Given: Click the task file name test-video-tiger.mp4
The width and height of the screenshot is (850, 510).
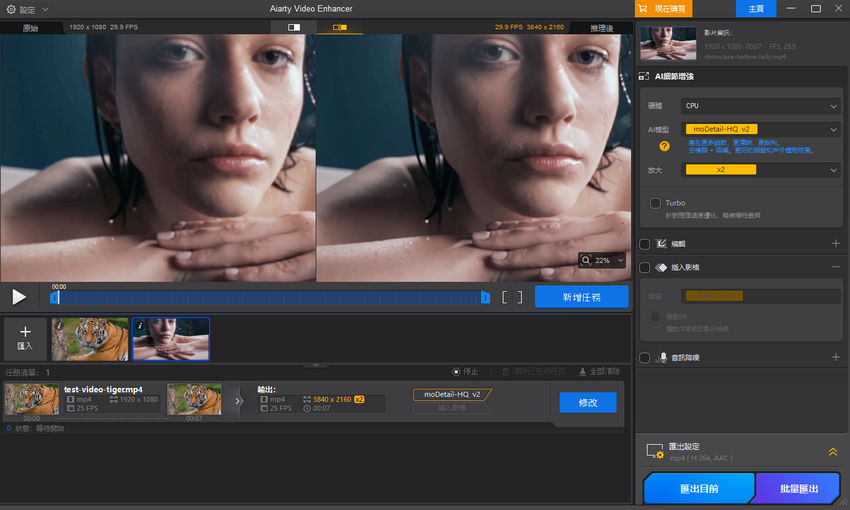Looking at the screenshot, I should click(103, 389).
